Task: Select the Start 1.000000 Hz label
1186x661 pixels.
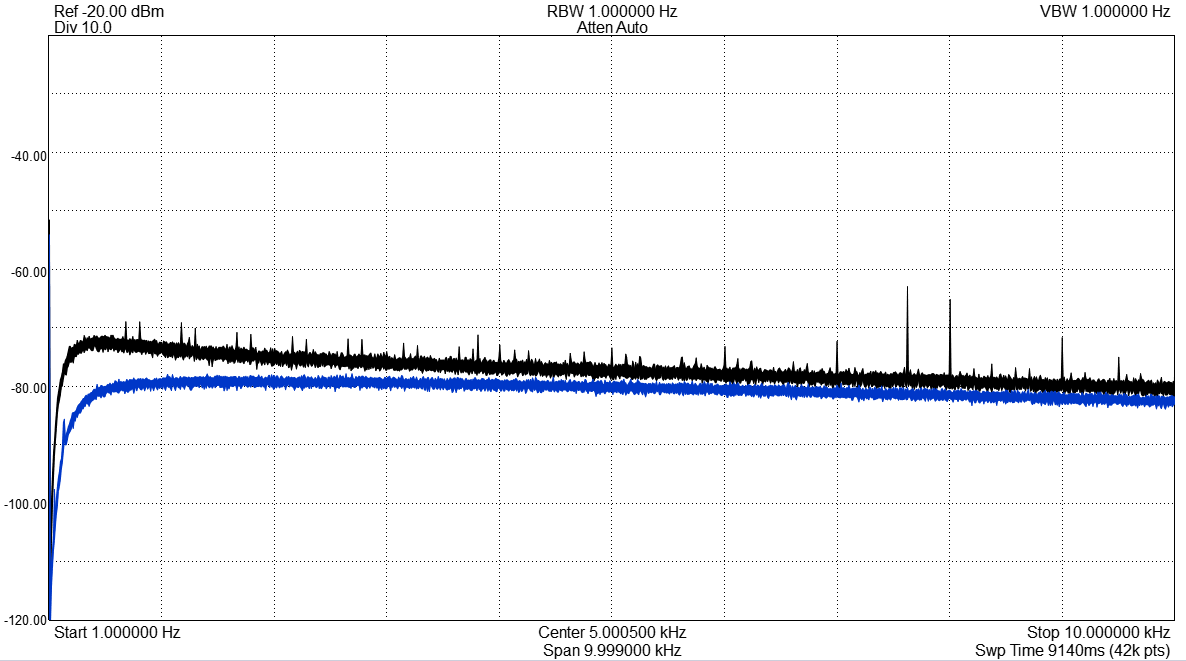Action: [x=117, y=632]
